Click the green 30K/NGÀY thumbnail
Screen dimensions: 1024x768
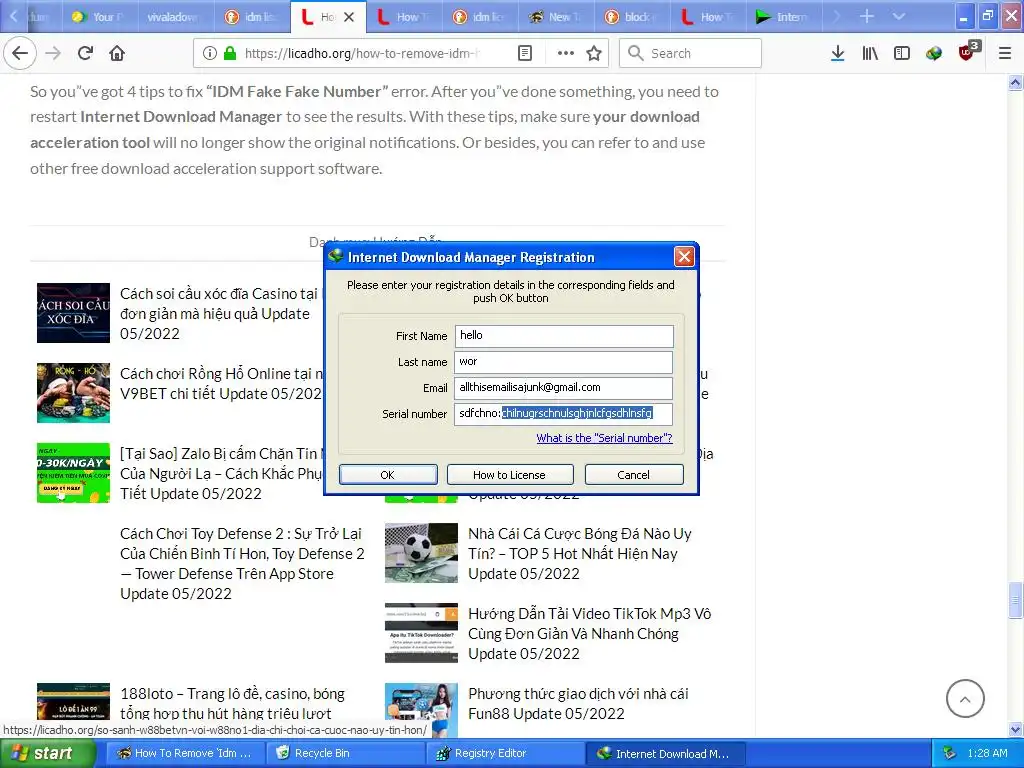coord(73,473)
